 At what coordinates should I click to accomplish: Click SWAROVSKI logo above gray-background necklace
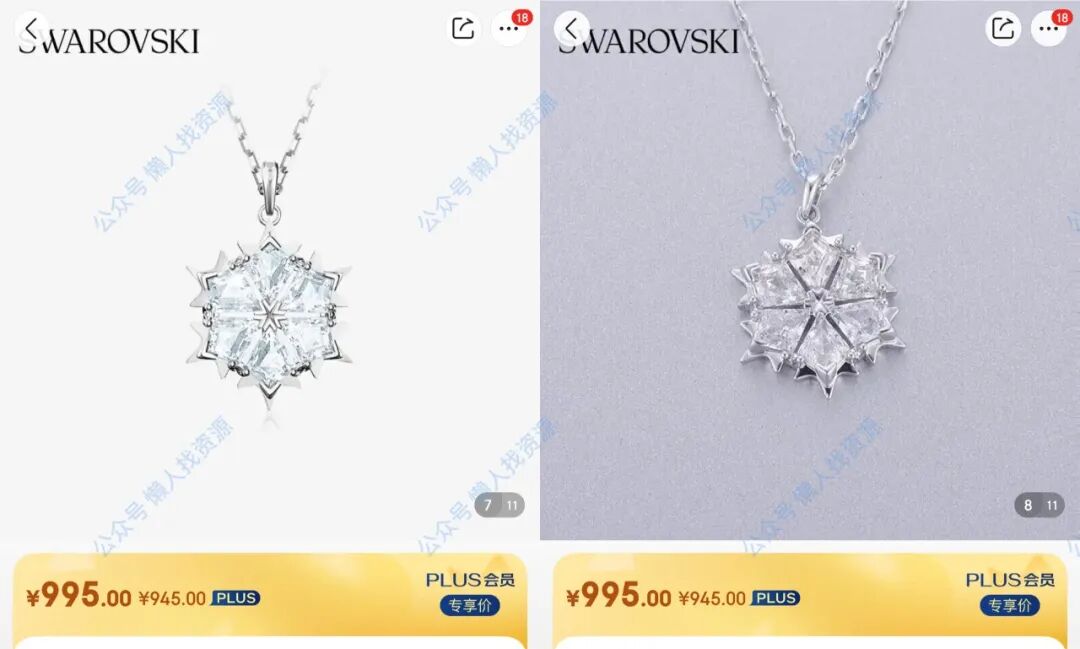(x=649, y=41)
